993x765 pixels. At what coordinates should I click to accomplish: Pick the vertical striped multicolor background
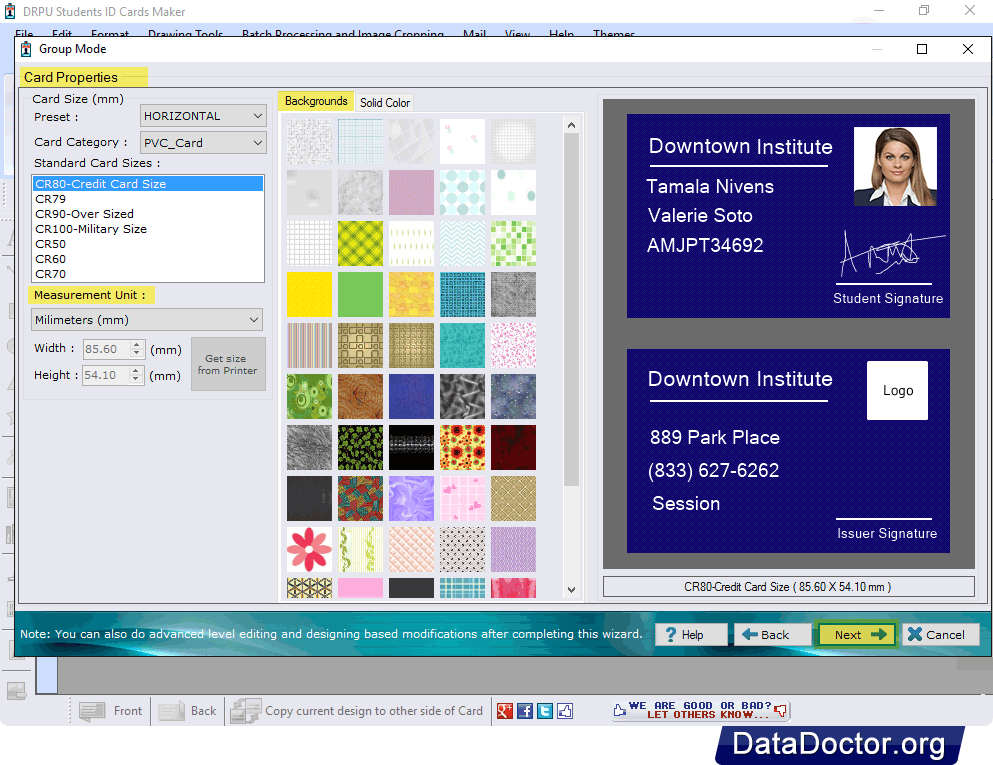pos(309,346)
